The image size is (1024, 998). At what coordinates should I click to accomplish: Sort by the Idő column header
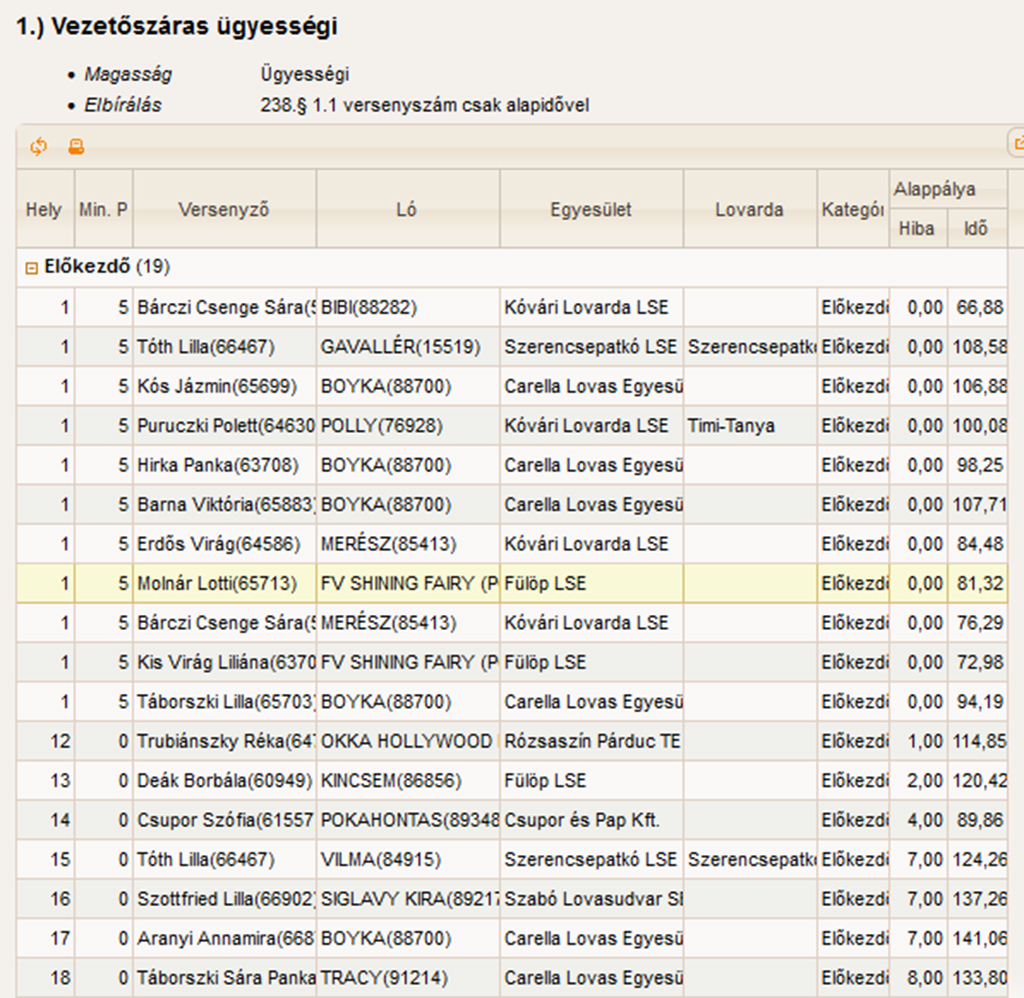975,229
